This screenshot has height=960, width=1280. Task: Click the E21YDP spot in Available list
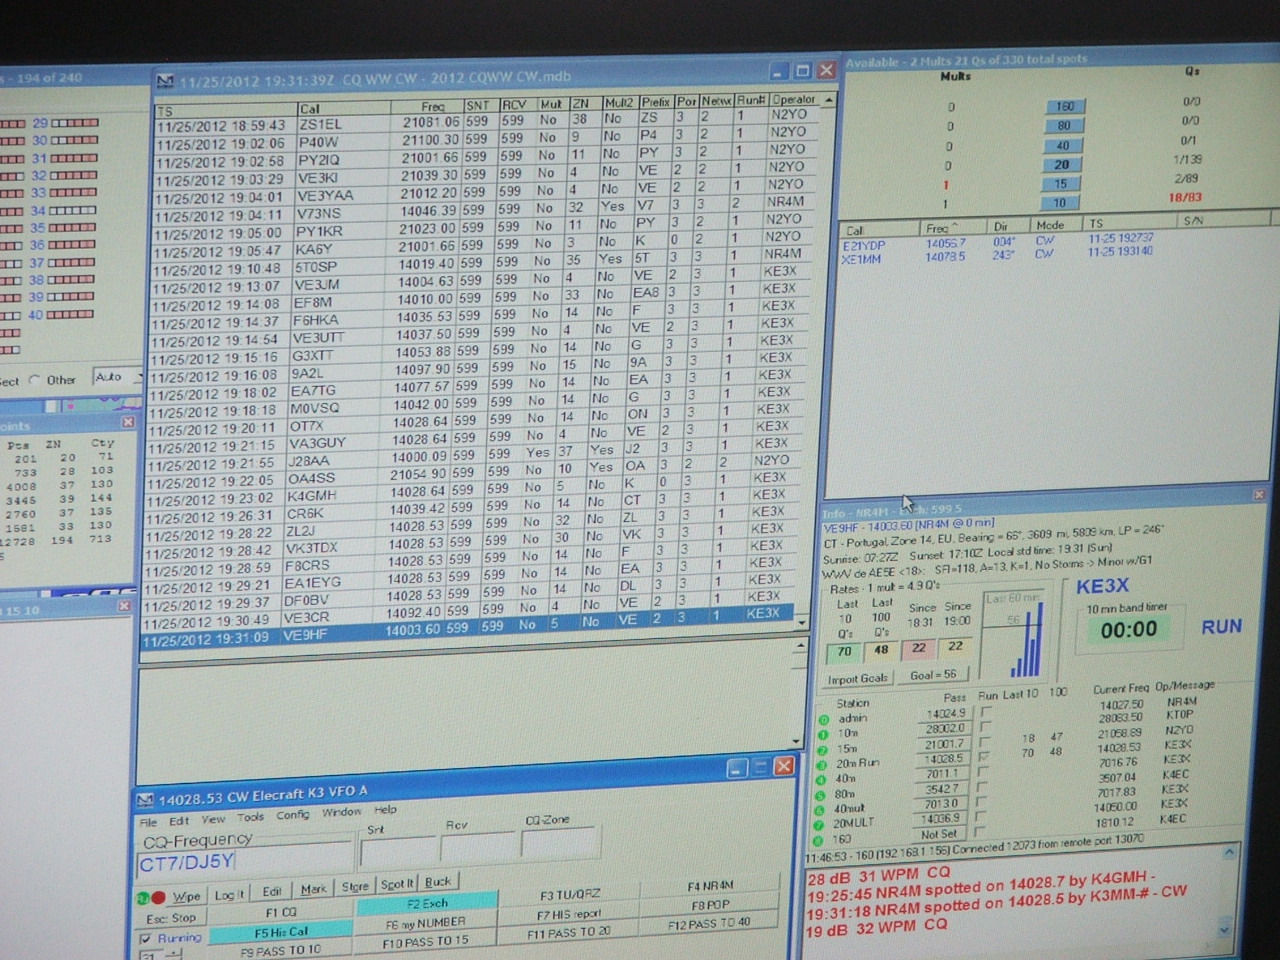tap(864, 244)
